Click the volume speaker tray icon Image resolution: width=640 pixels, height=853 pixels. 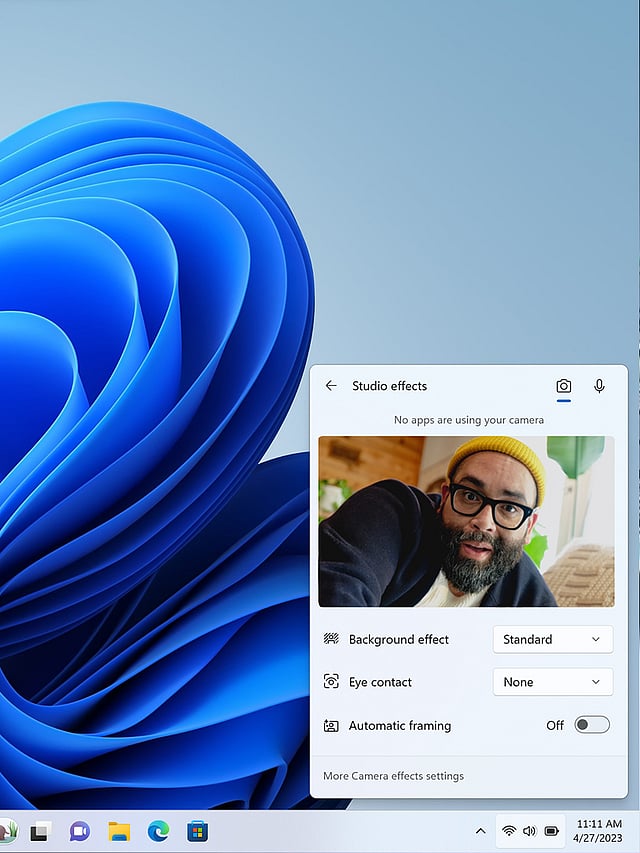pyautogui.click(x=529, y=831)
